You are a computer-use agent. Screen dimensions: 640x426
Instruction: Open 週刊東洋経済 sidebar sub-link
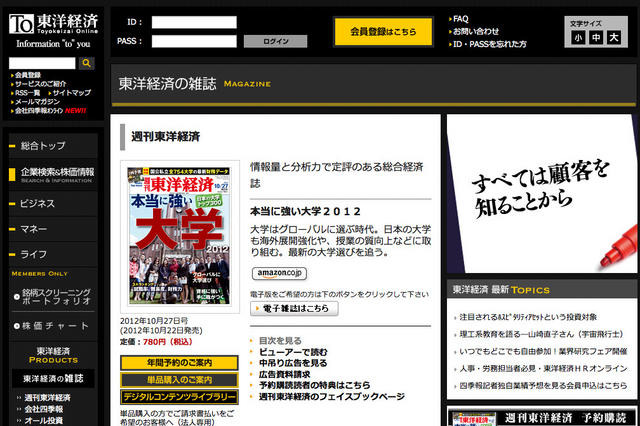click(47, 397)
